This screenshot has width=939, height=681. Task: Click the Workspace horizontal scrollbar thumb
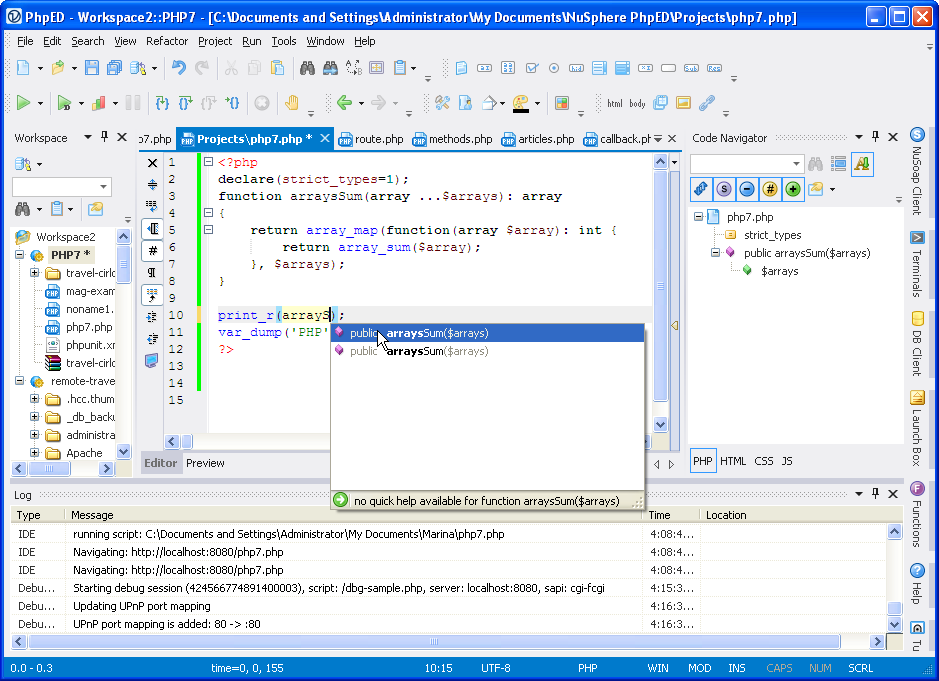click(49, 468)
